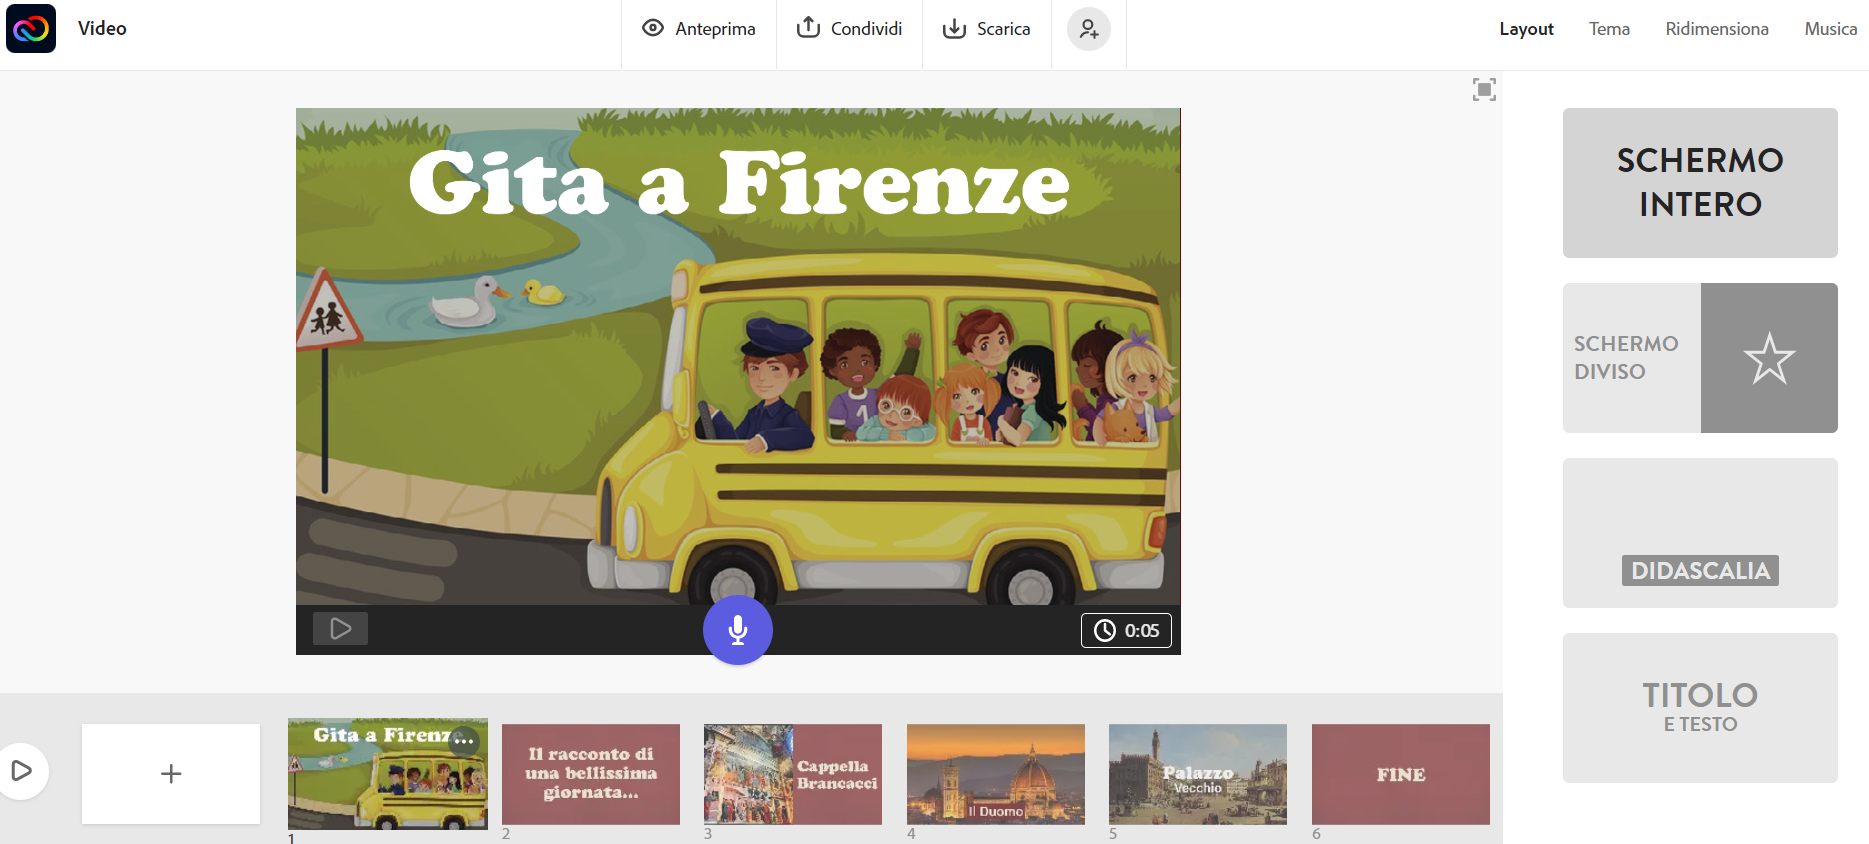Click the Condividi share button
Screen dimensions: 1869x844
[849, 29]
